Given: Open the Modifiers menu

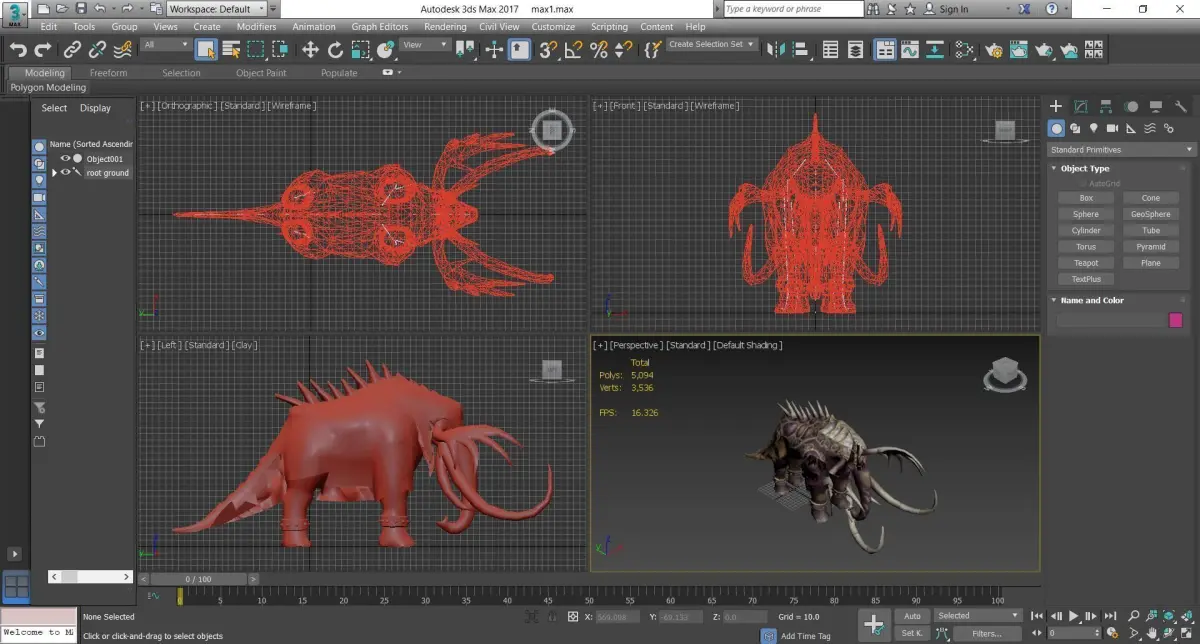Looking at the screenshot, I should [256, 27].
